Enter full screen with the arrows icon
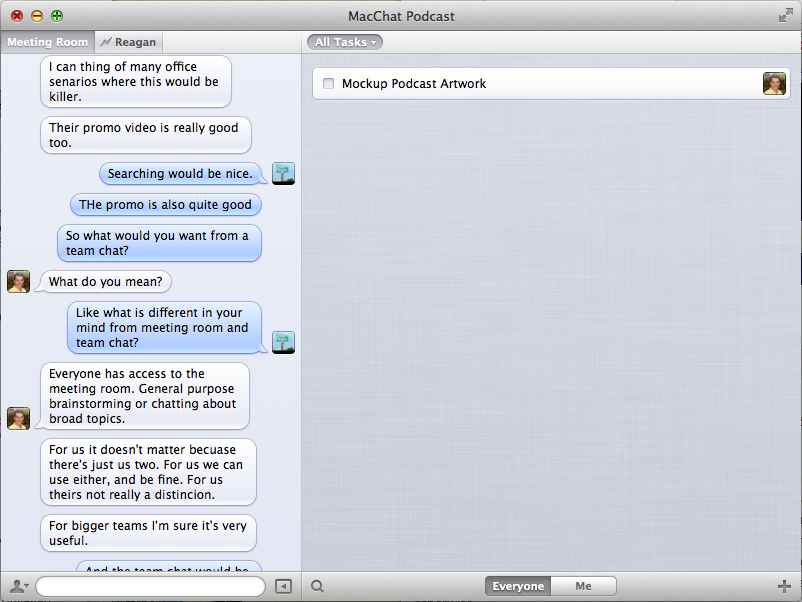 point(785,16)
